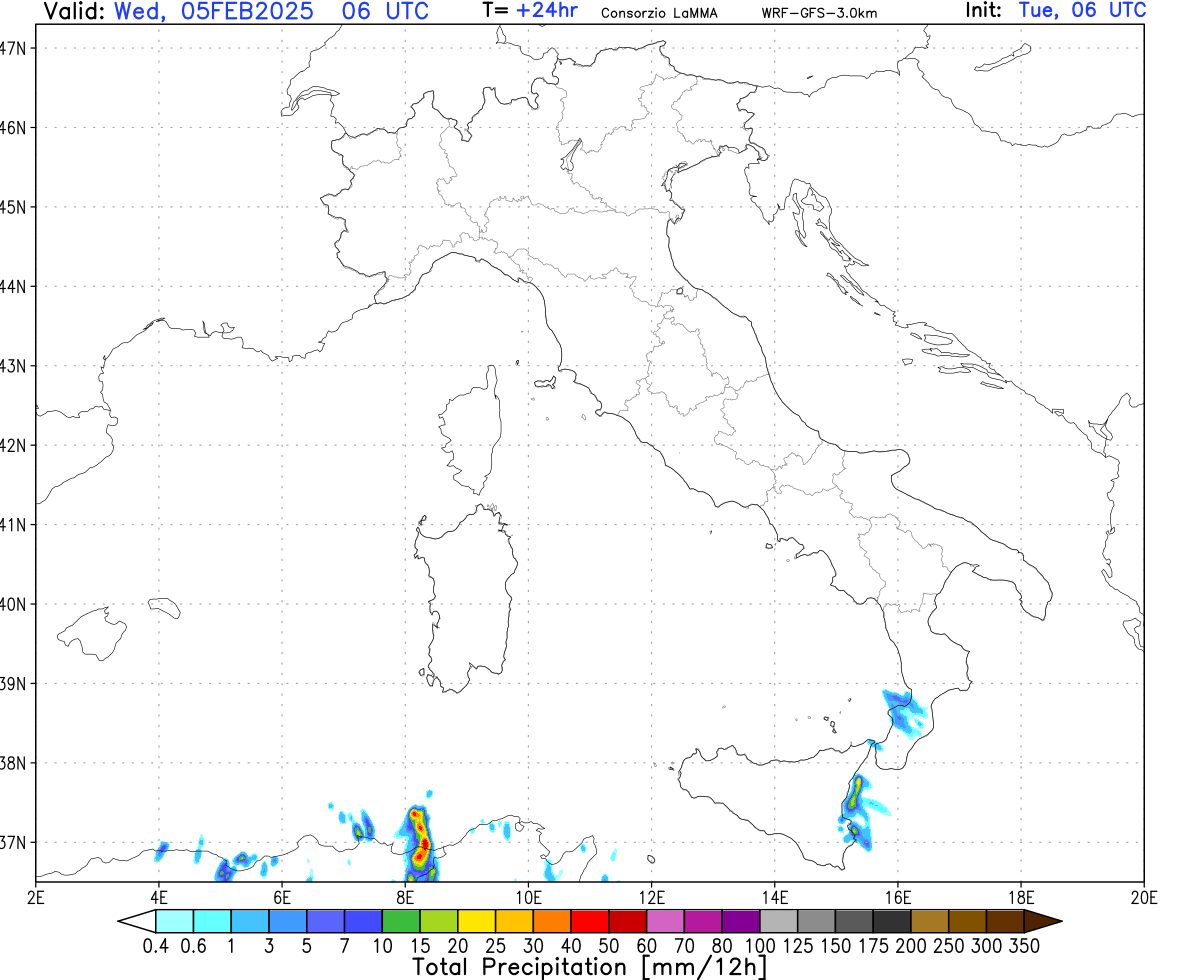Select the cyan 0.6–1 legend swatch
The image size is (1180, 980).
point(212,921)
